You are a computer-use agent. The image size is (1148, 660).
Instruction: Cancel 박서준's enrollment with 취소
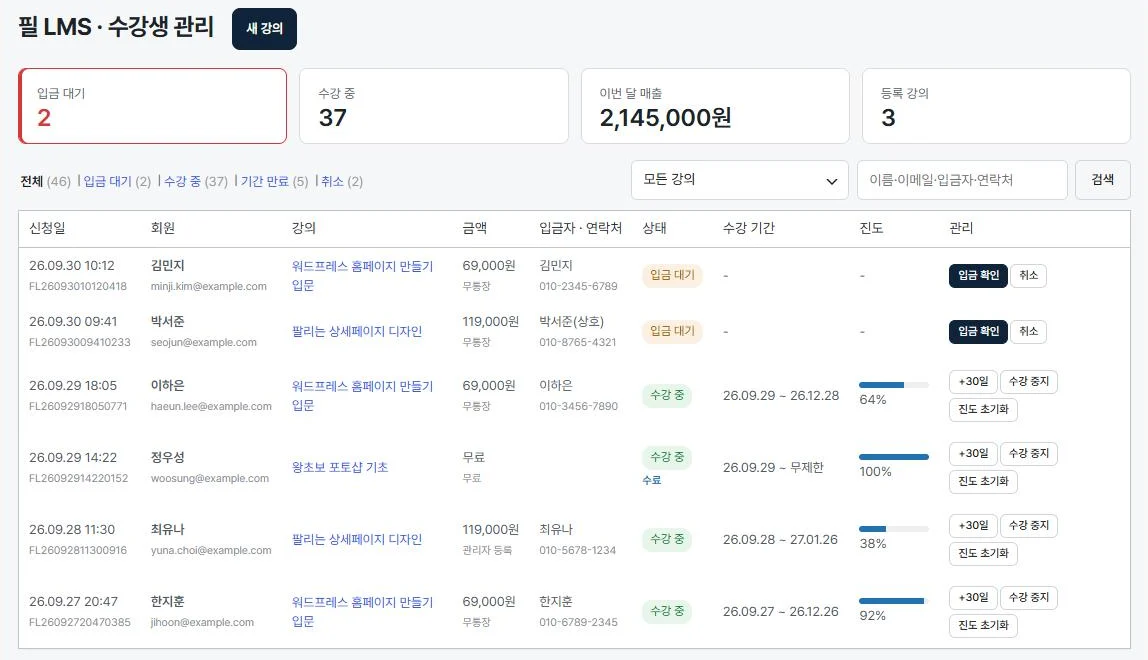(x=1029, y=331)
